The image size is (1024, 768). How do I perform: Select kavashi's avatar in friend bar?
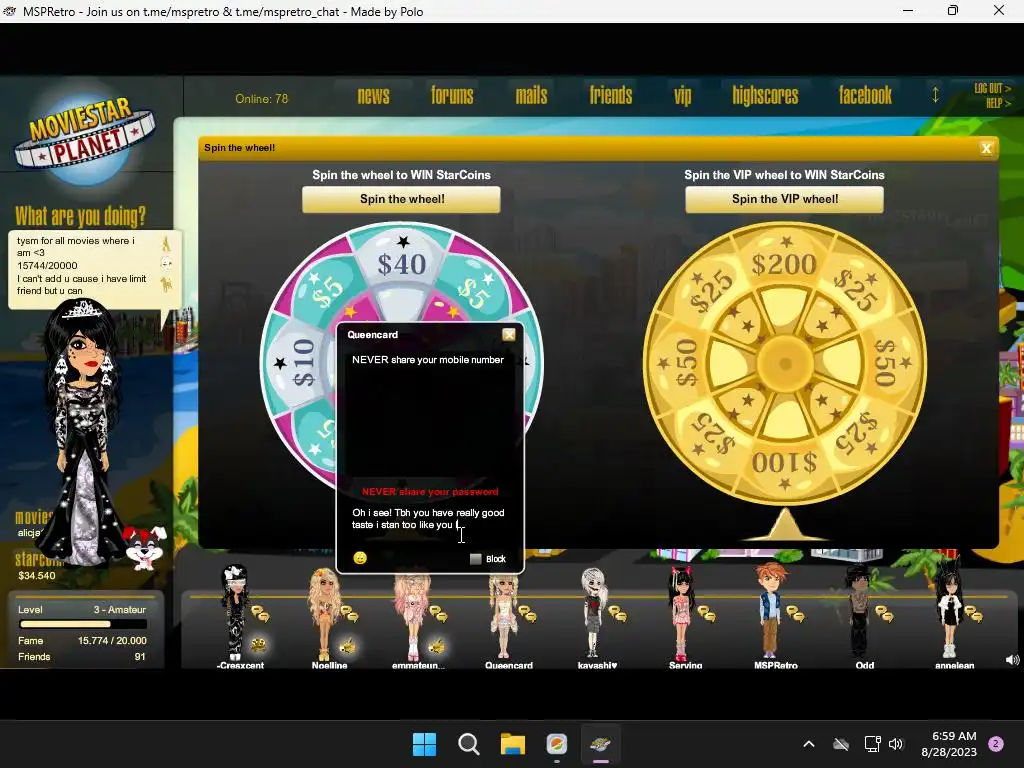pyautogui.click(x=593, y=613)
